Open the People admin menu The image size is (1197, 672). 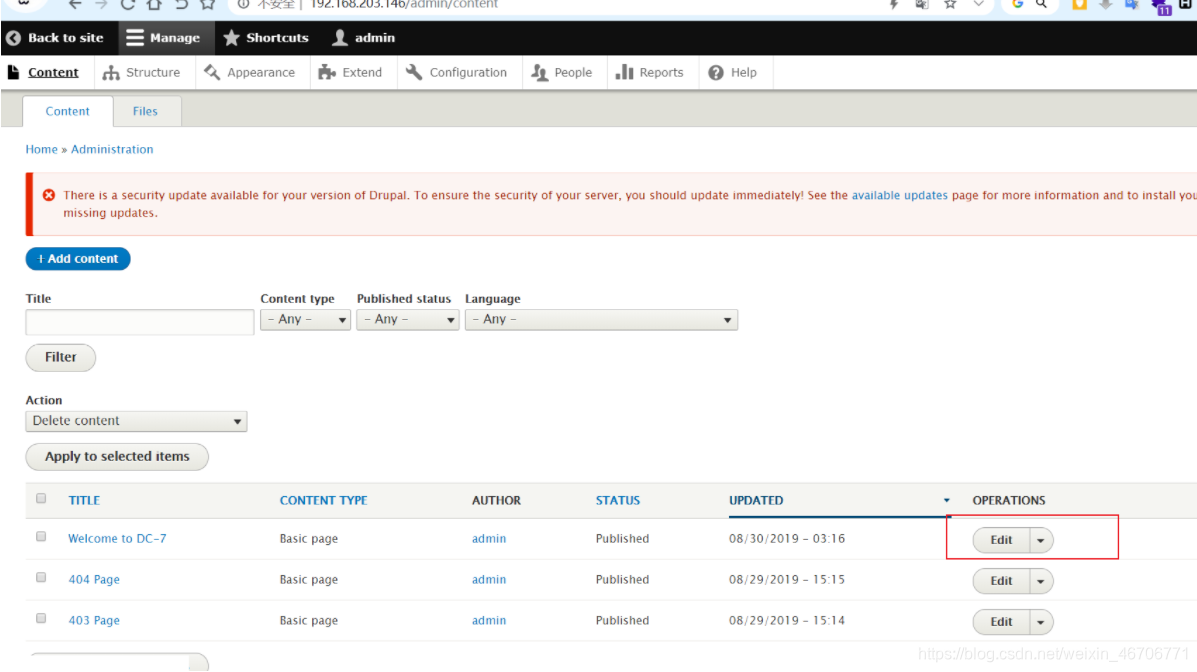tap(562, 73)
